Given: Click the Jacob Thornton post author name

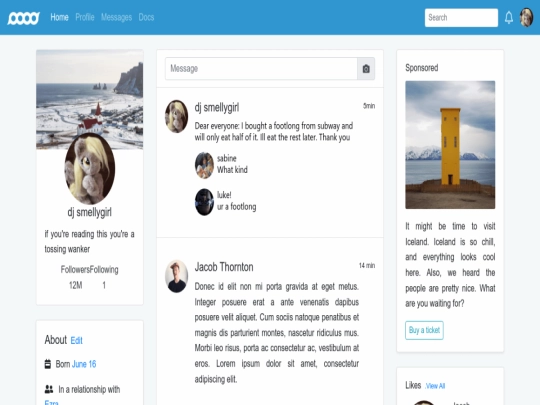Looking at the screenshot, I should pyautogui.click(x=224, y=267).
